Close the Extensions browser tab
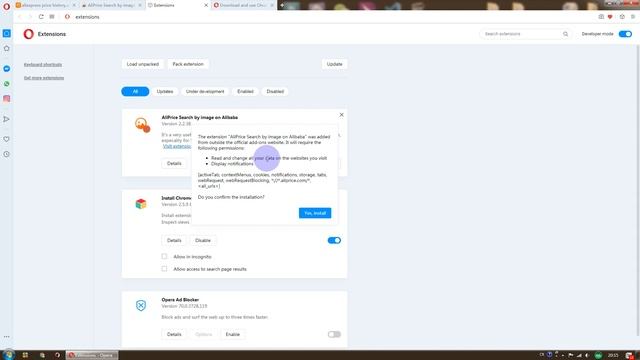Viewport: 640px width, 360px height. (x=206, y=5)
